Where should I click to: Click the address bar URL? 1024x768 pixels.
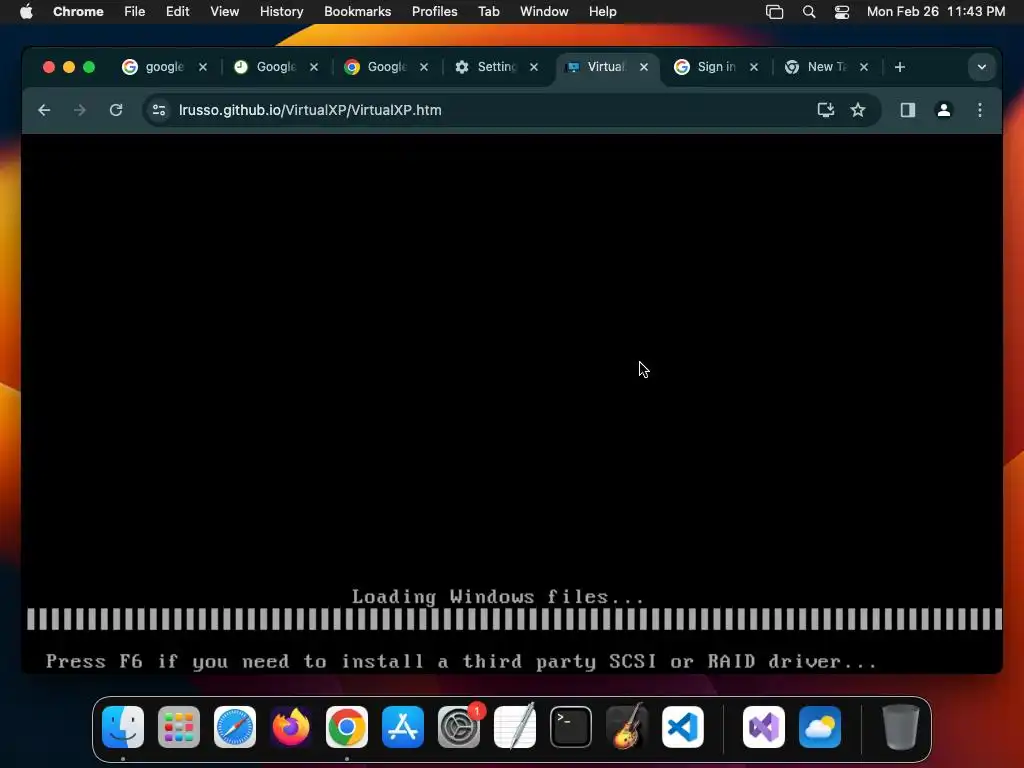310,110
